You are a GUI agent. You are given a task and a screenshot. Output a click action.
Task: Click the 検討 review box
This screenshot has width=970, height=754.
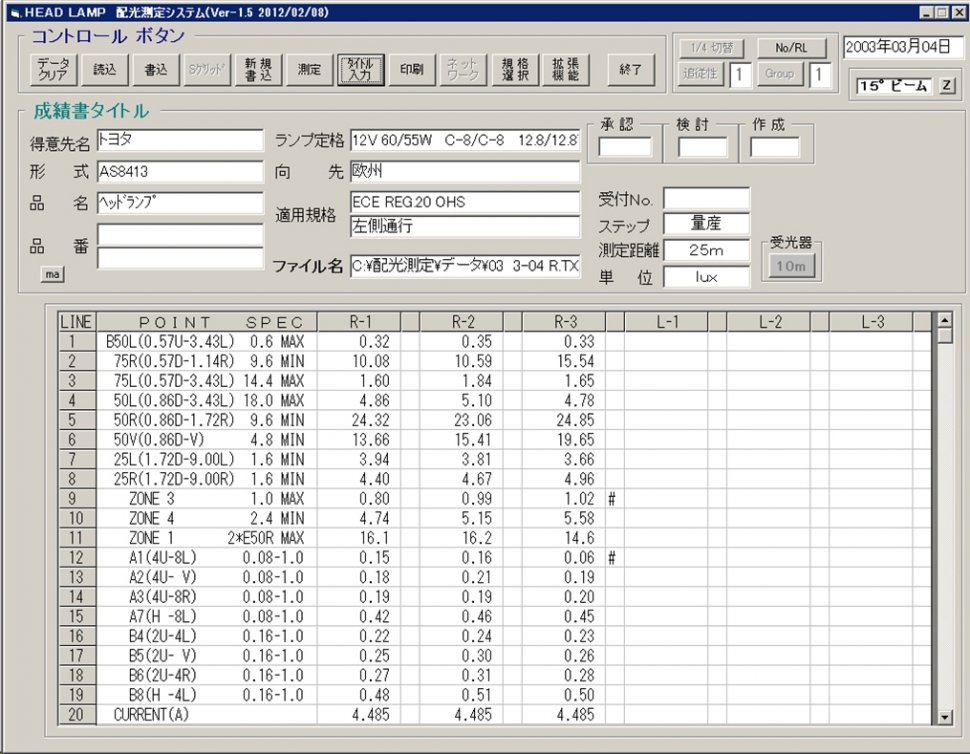tap(702, 147)
